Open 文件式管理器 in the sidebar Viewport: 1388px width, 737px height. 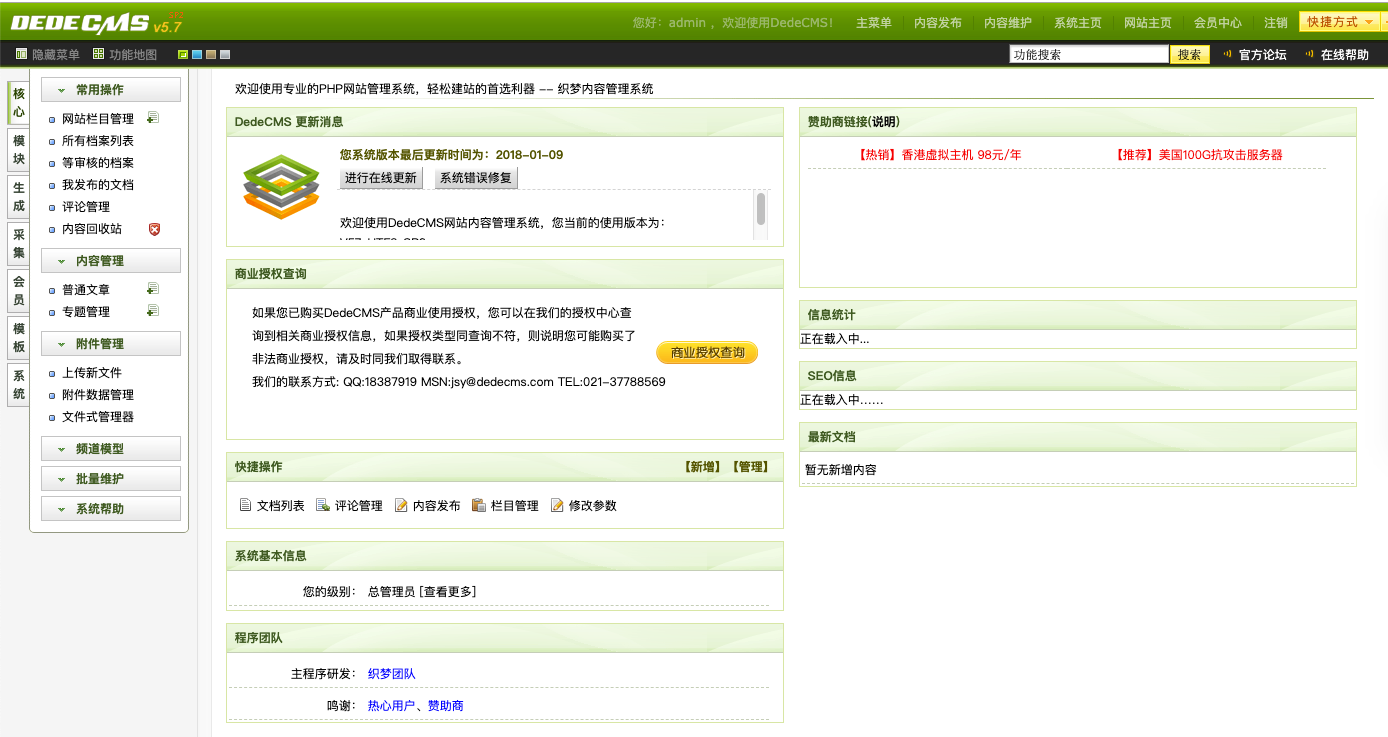click(x=98, y=417)
